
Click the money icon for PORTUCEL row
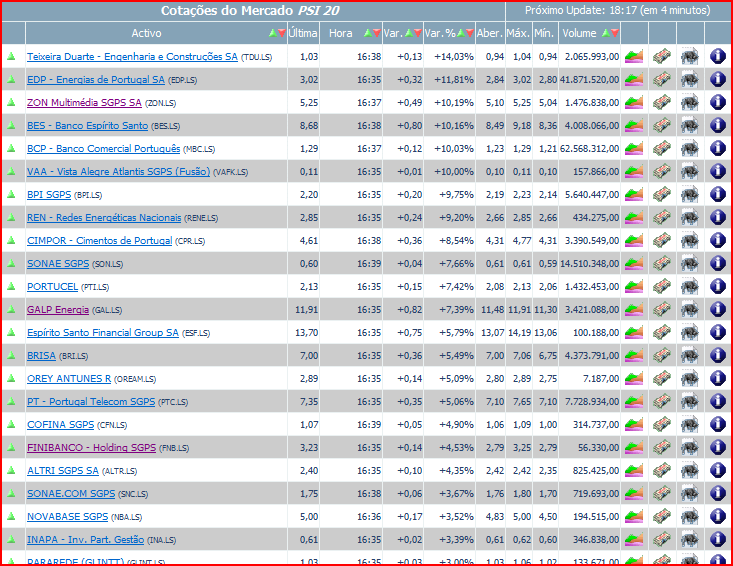coord(662,287)
